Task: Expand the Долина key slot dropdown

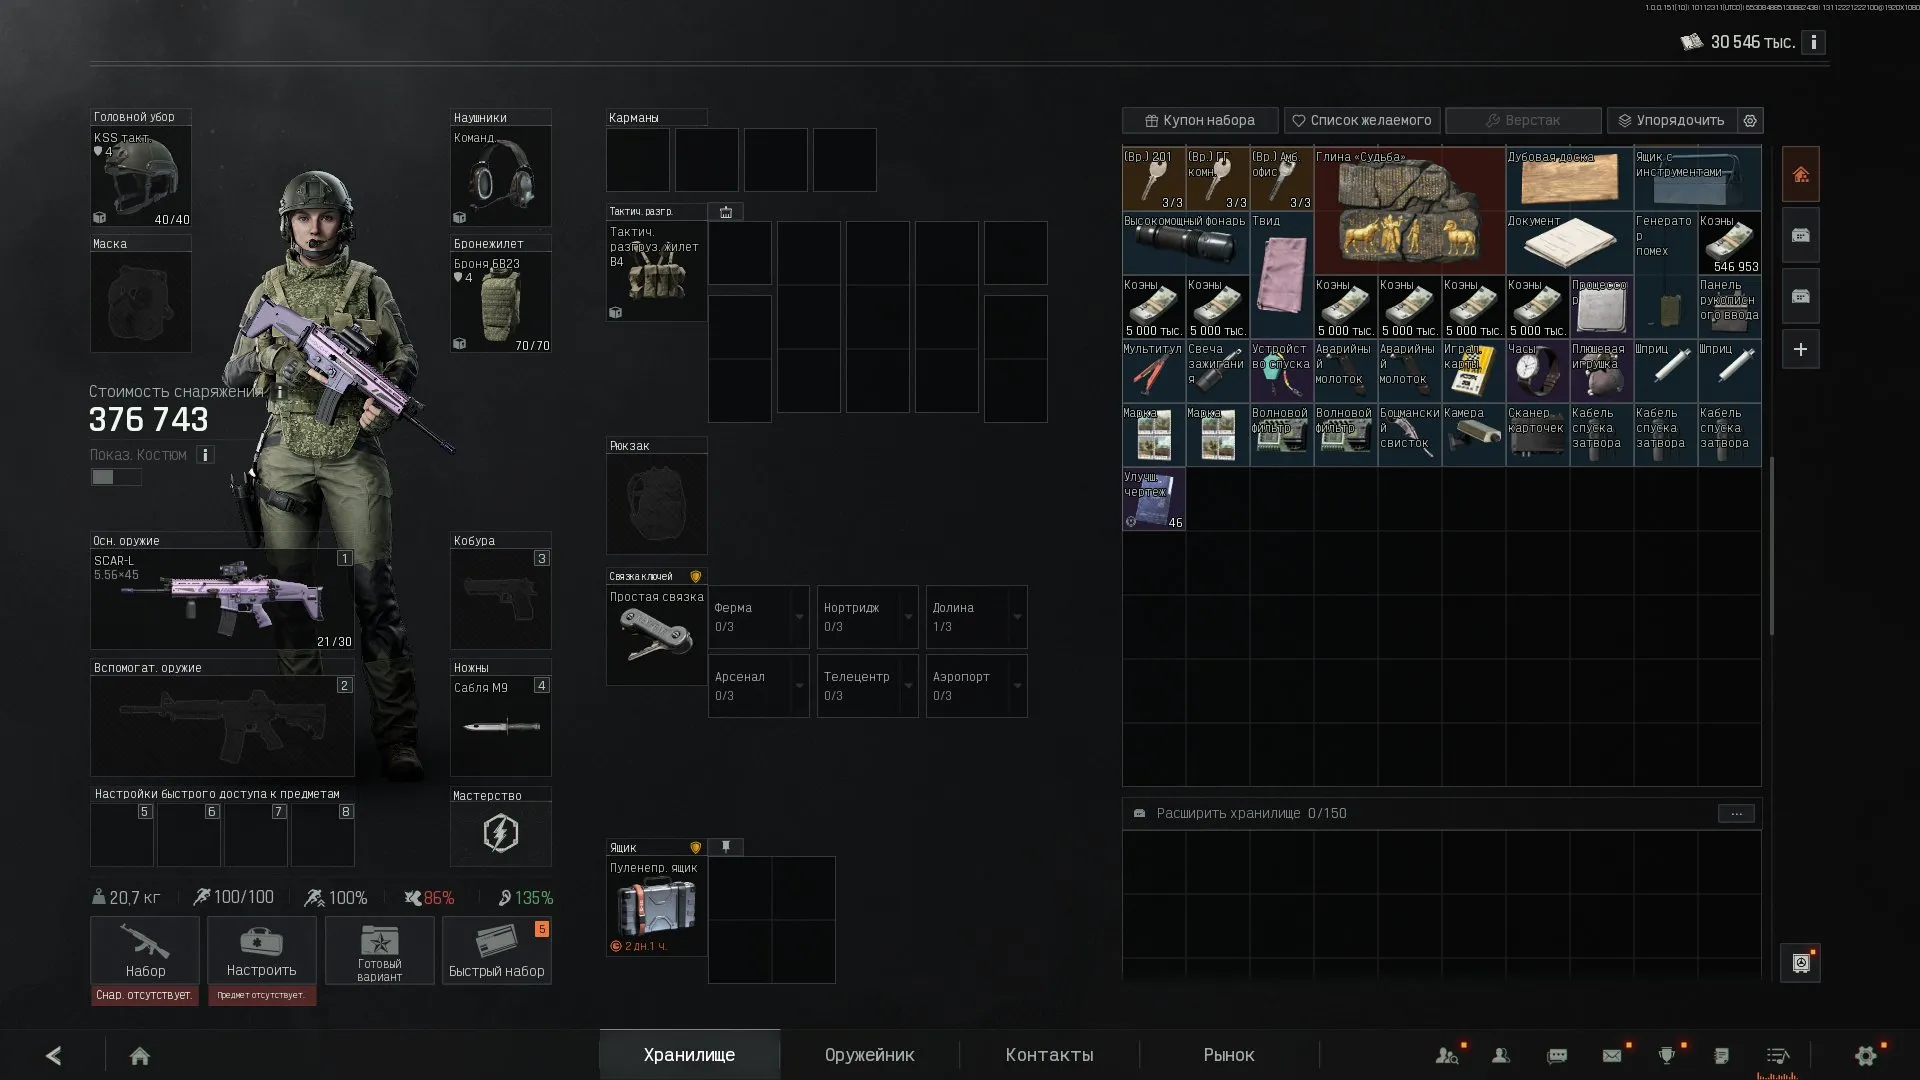Action: click(x=1018, y=617)
